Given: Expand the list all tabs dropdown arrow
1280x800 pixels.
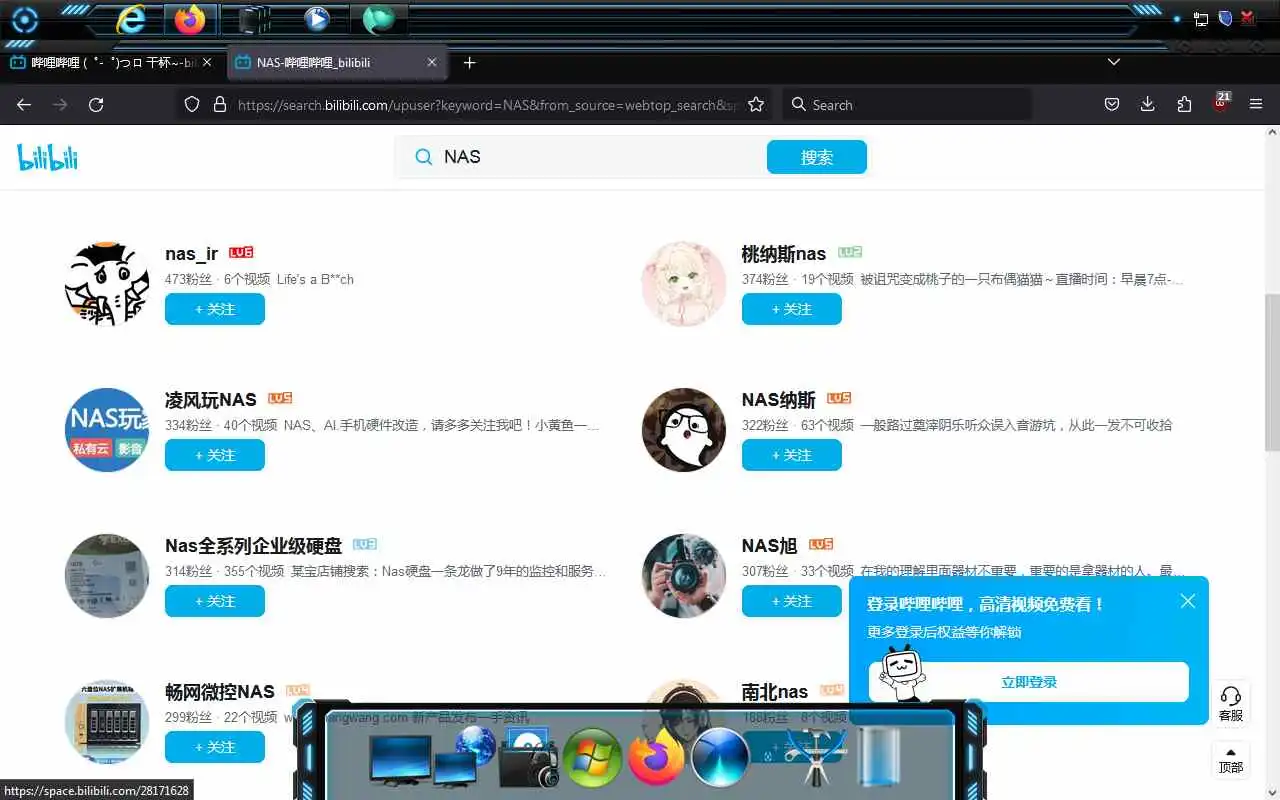Looking at the screenshot, I should [1113, 62].
